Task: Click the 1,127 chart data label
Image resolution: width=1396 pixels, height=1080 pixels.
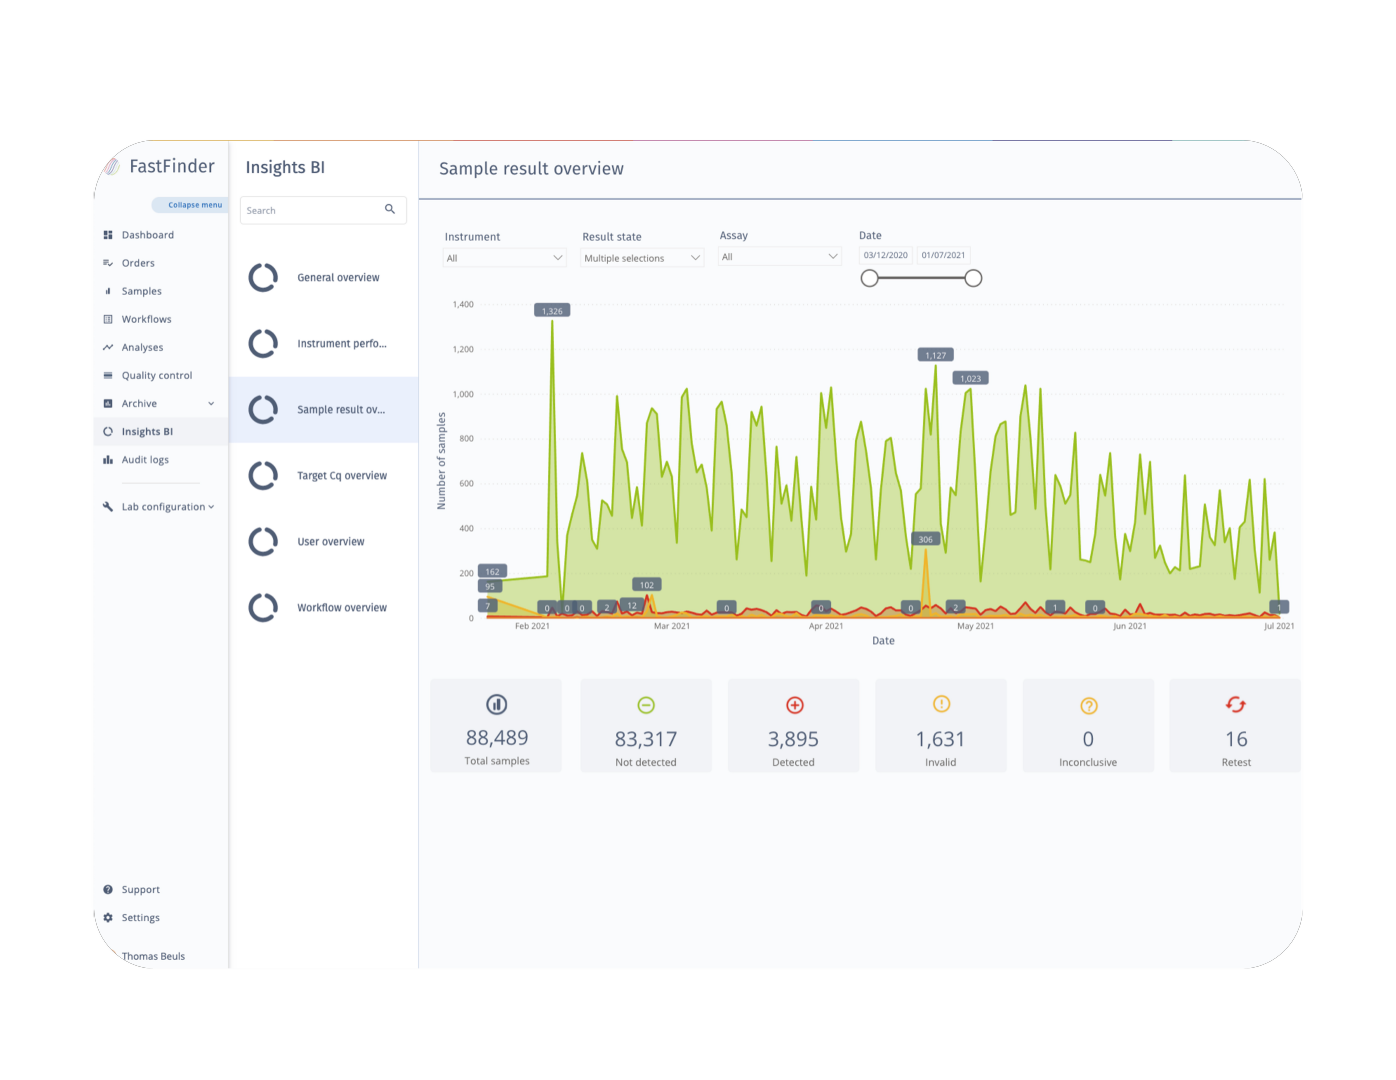Action: click(x=936, y=355)
